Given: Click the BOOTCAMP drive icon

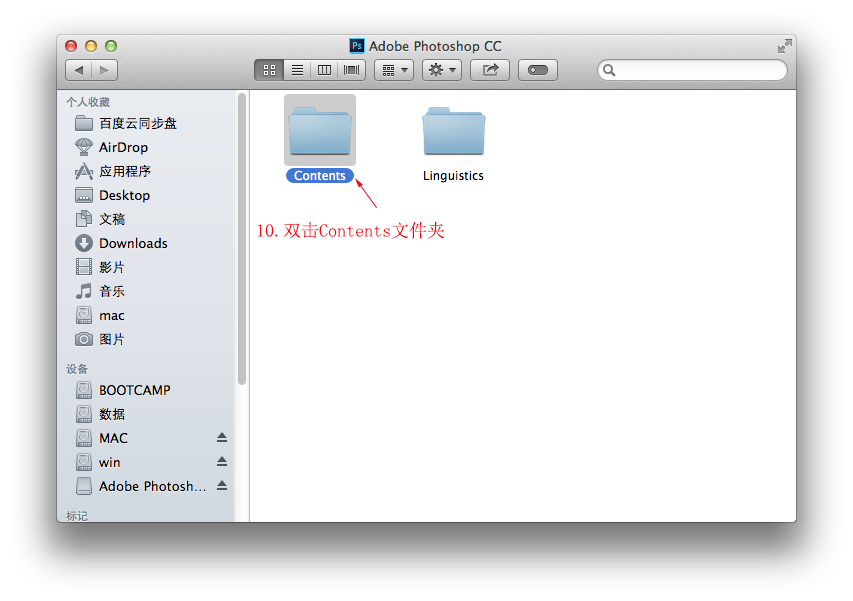Looking at the screenshot, I should (84, 390).
